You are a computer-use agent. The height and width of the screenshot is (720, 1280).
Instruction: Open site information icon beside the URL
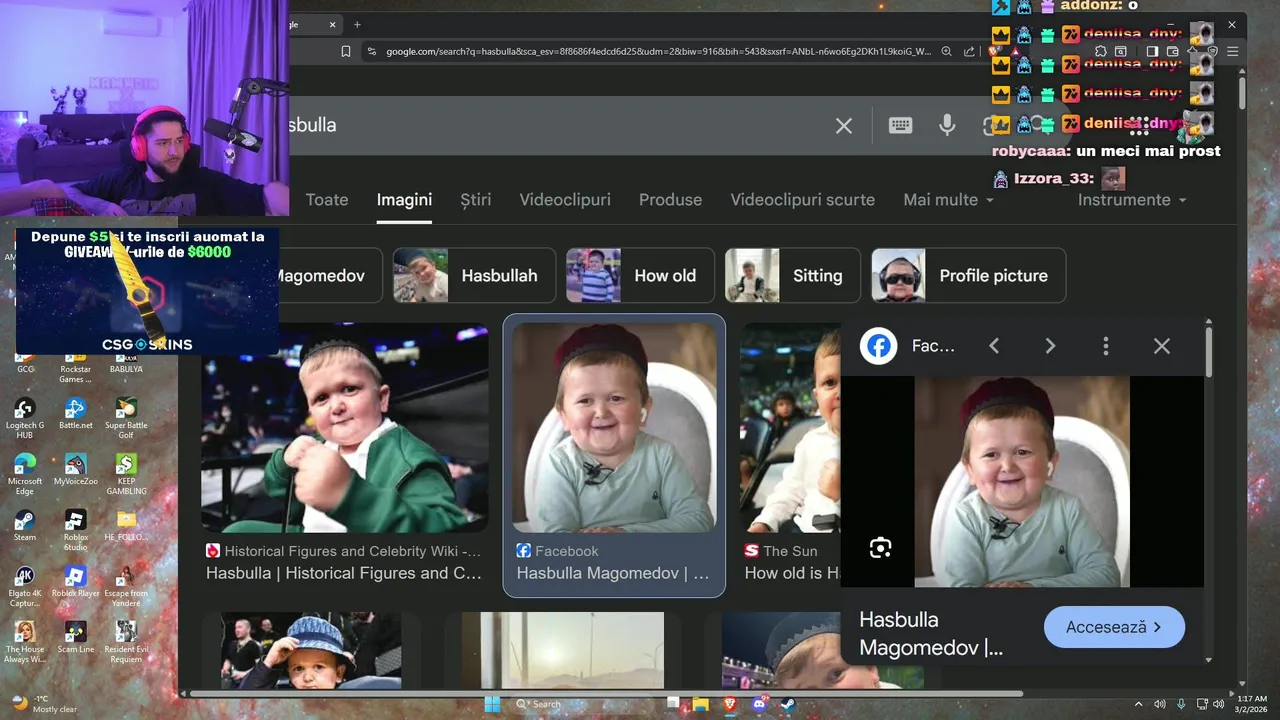(x=372, y=51)
